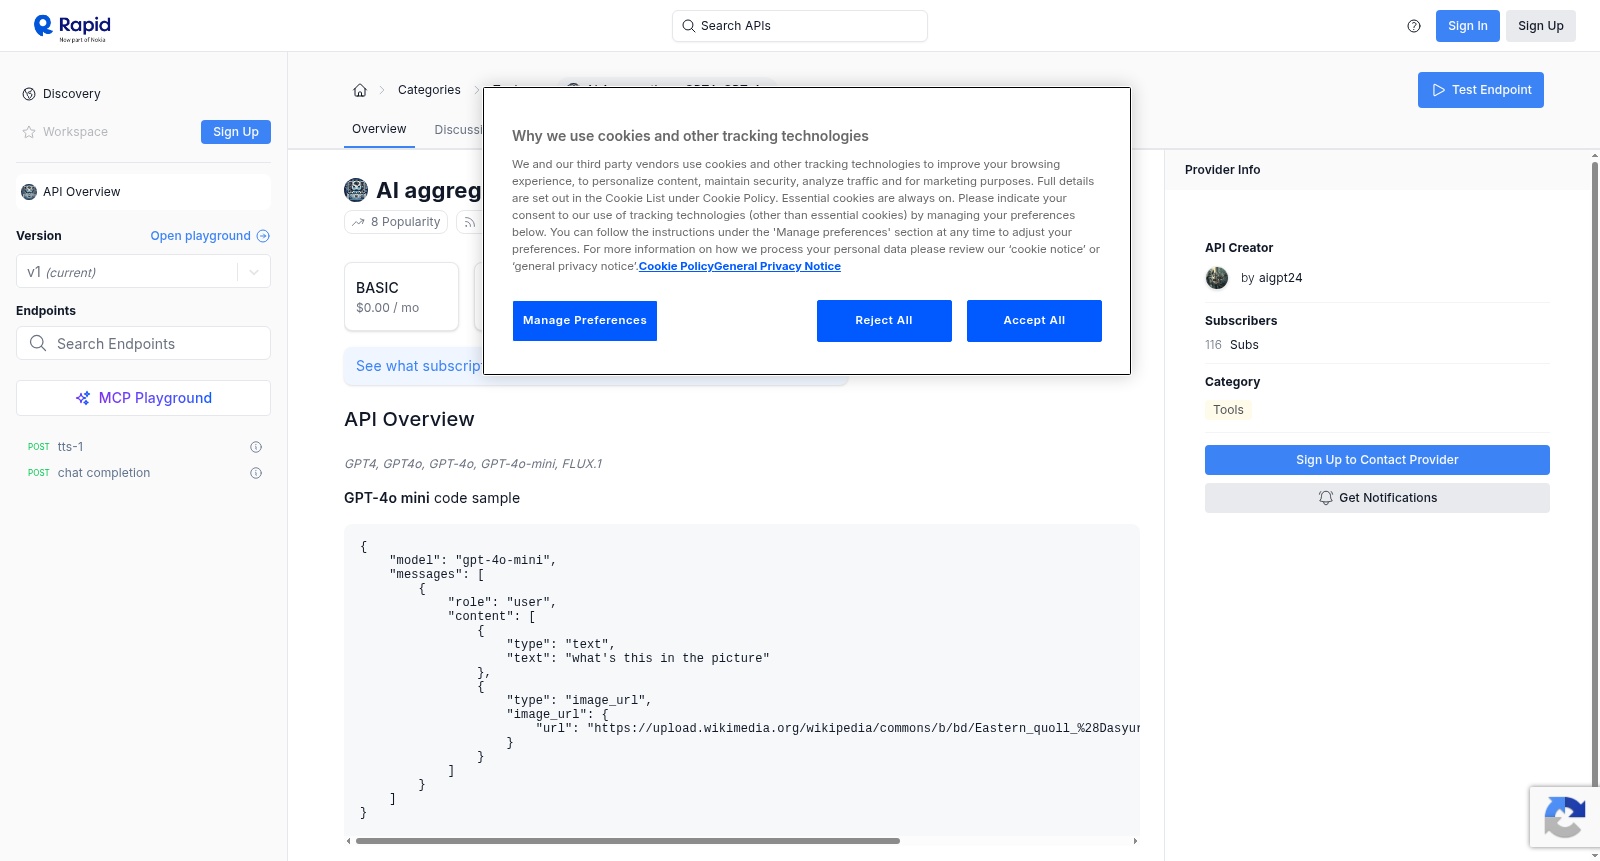Click the sidebar Sign Up button
This screenshot has height=861, width=1600.
coord(236,132)
